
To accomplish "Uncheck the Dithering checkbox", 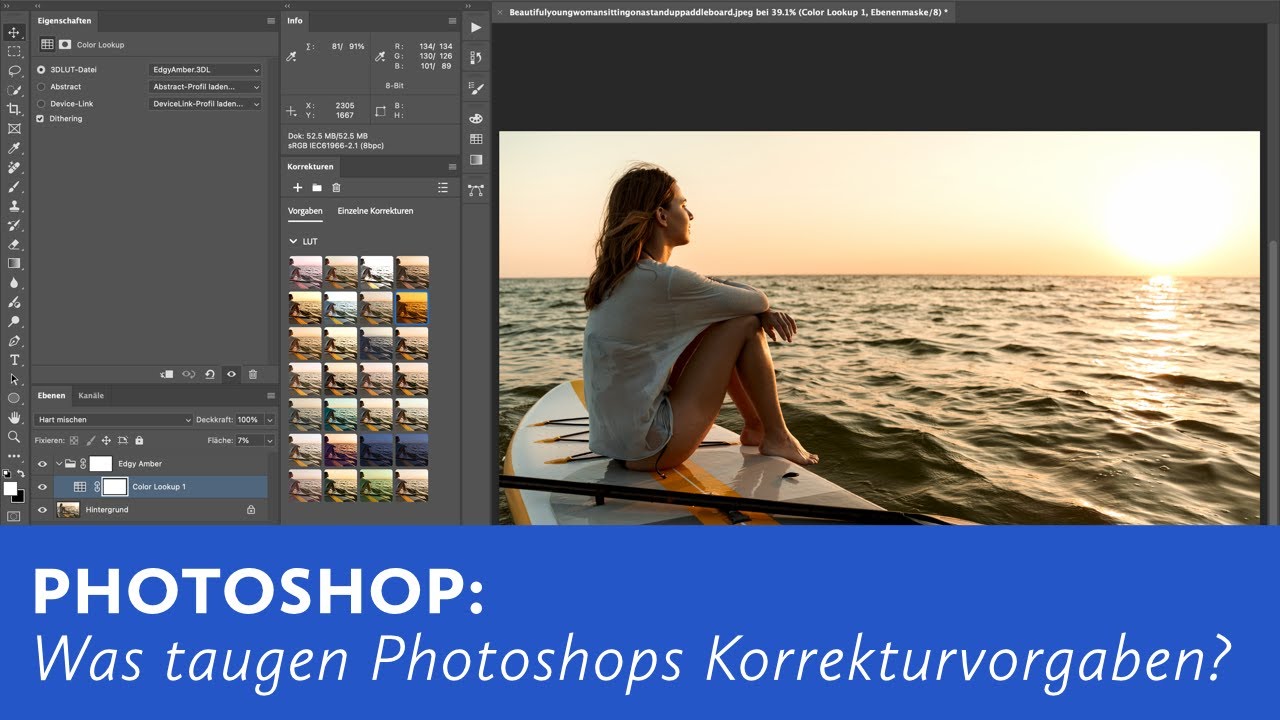I will coord(41,119).
